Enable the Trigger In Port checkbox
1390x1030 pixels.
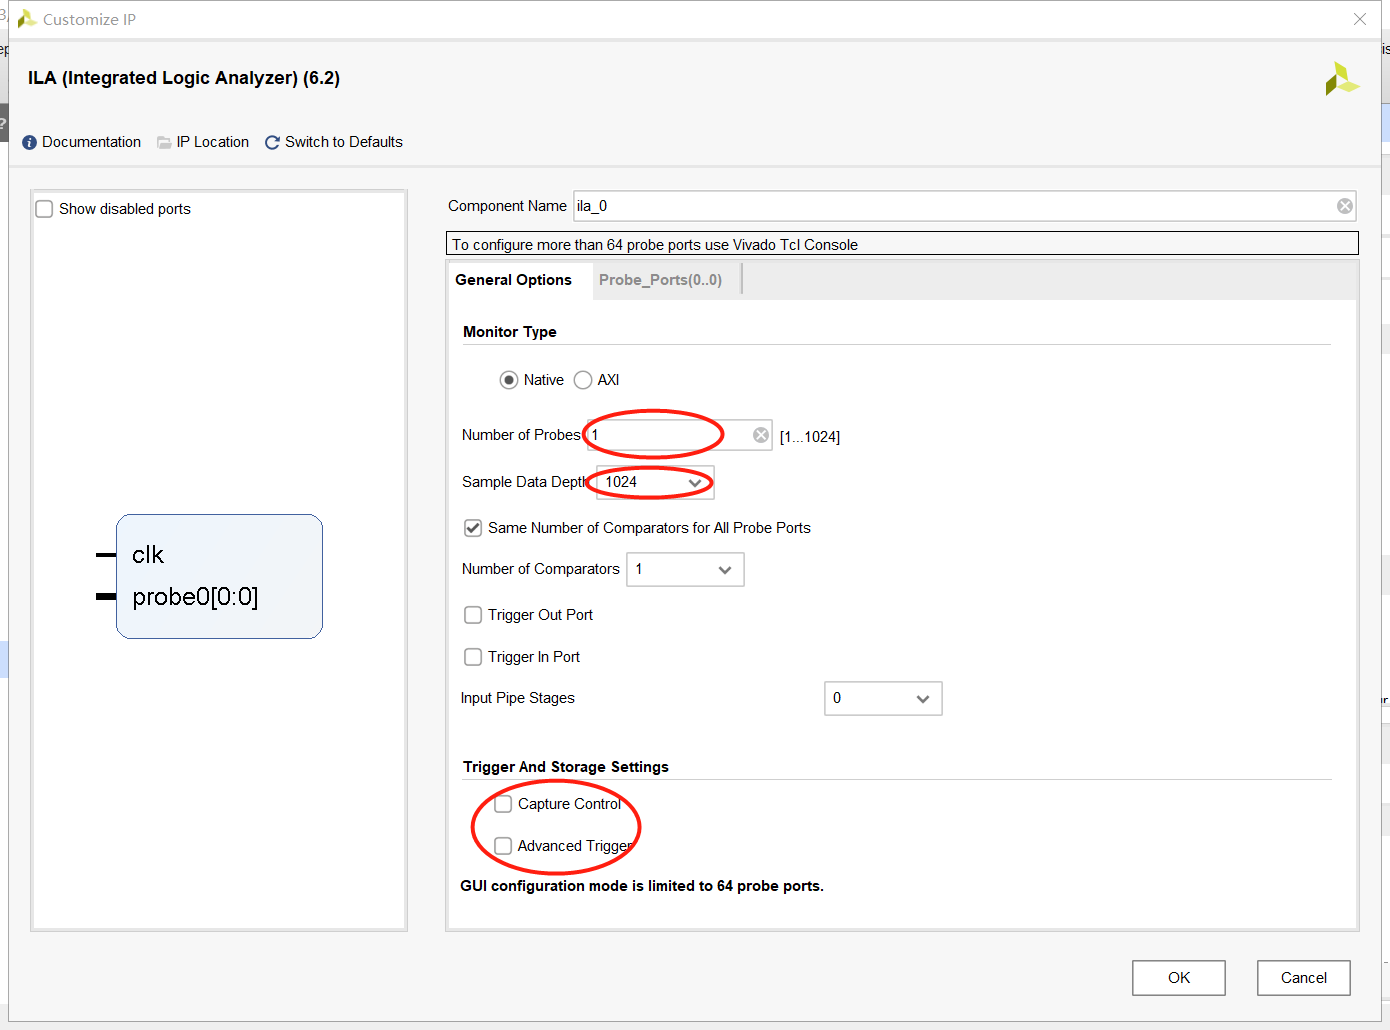473,657
